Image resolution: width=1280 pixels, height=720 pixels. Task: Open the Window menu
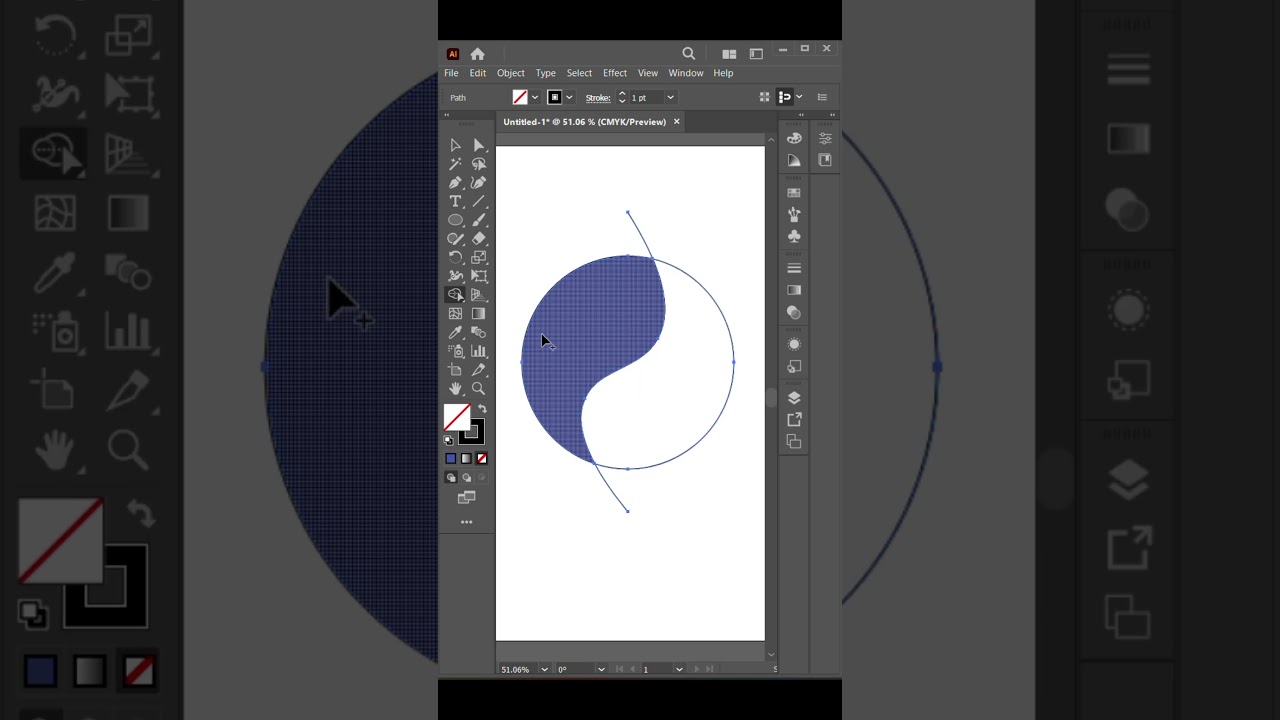point(686,73)
